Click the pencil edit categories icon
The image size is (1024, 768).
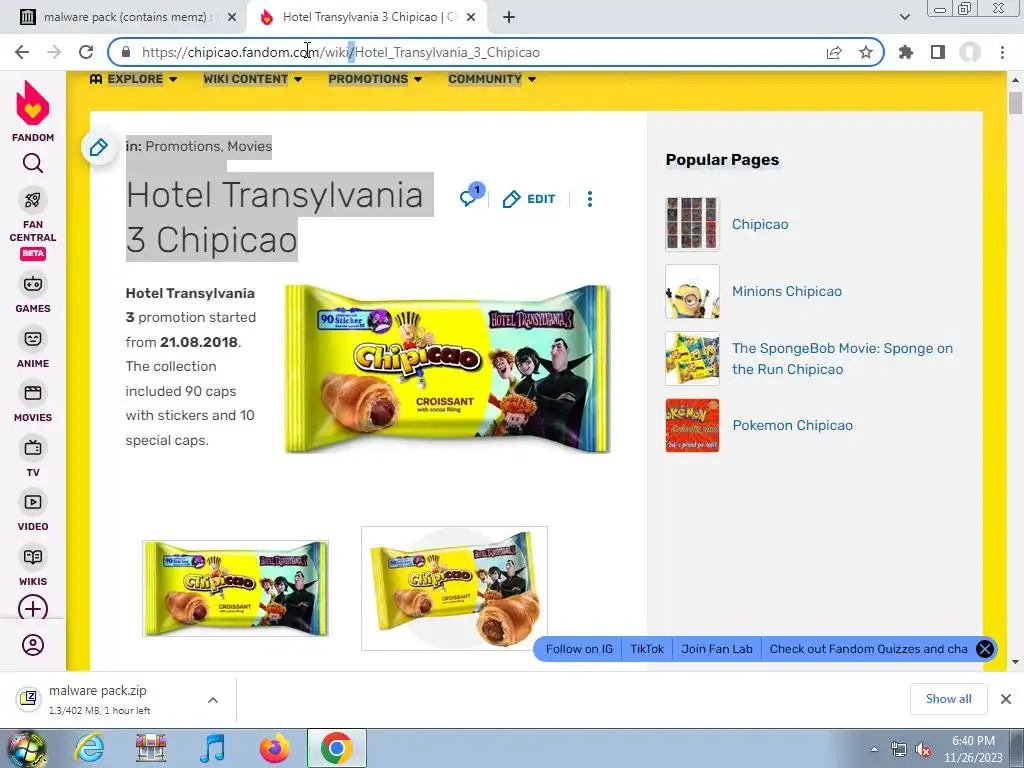[x=99, y=148]
